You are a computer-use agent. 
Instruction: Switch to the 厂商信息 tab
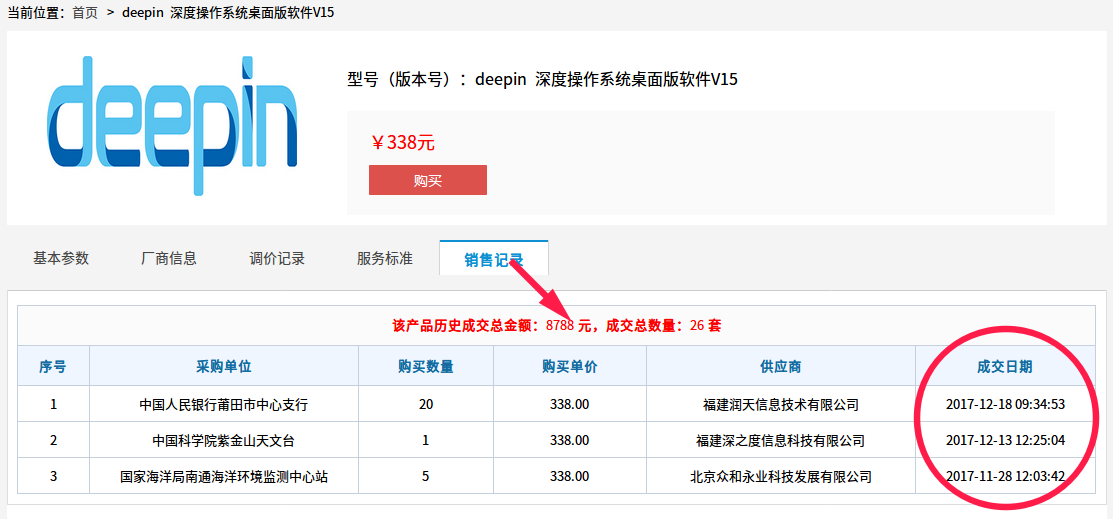pos(169,258)
